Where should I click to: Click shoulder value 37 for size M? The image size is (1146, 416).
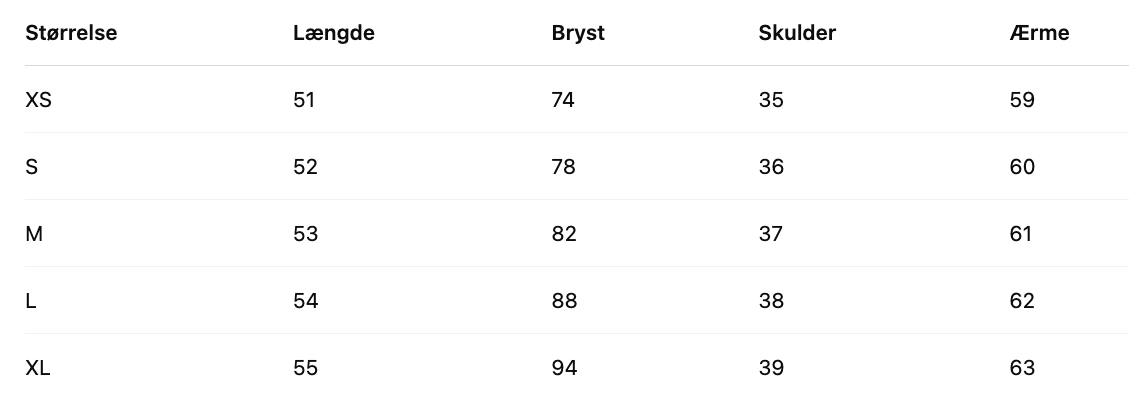tap(771, 234)
